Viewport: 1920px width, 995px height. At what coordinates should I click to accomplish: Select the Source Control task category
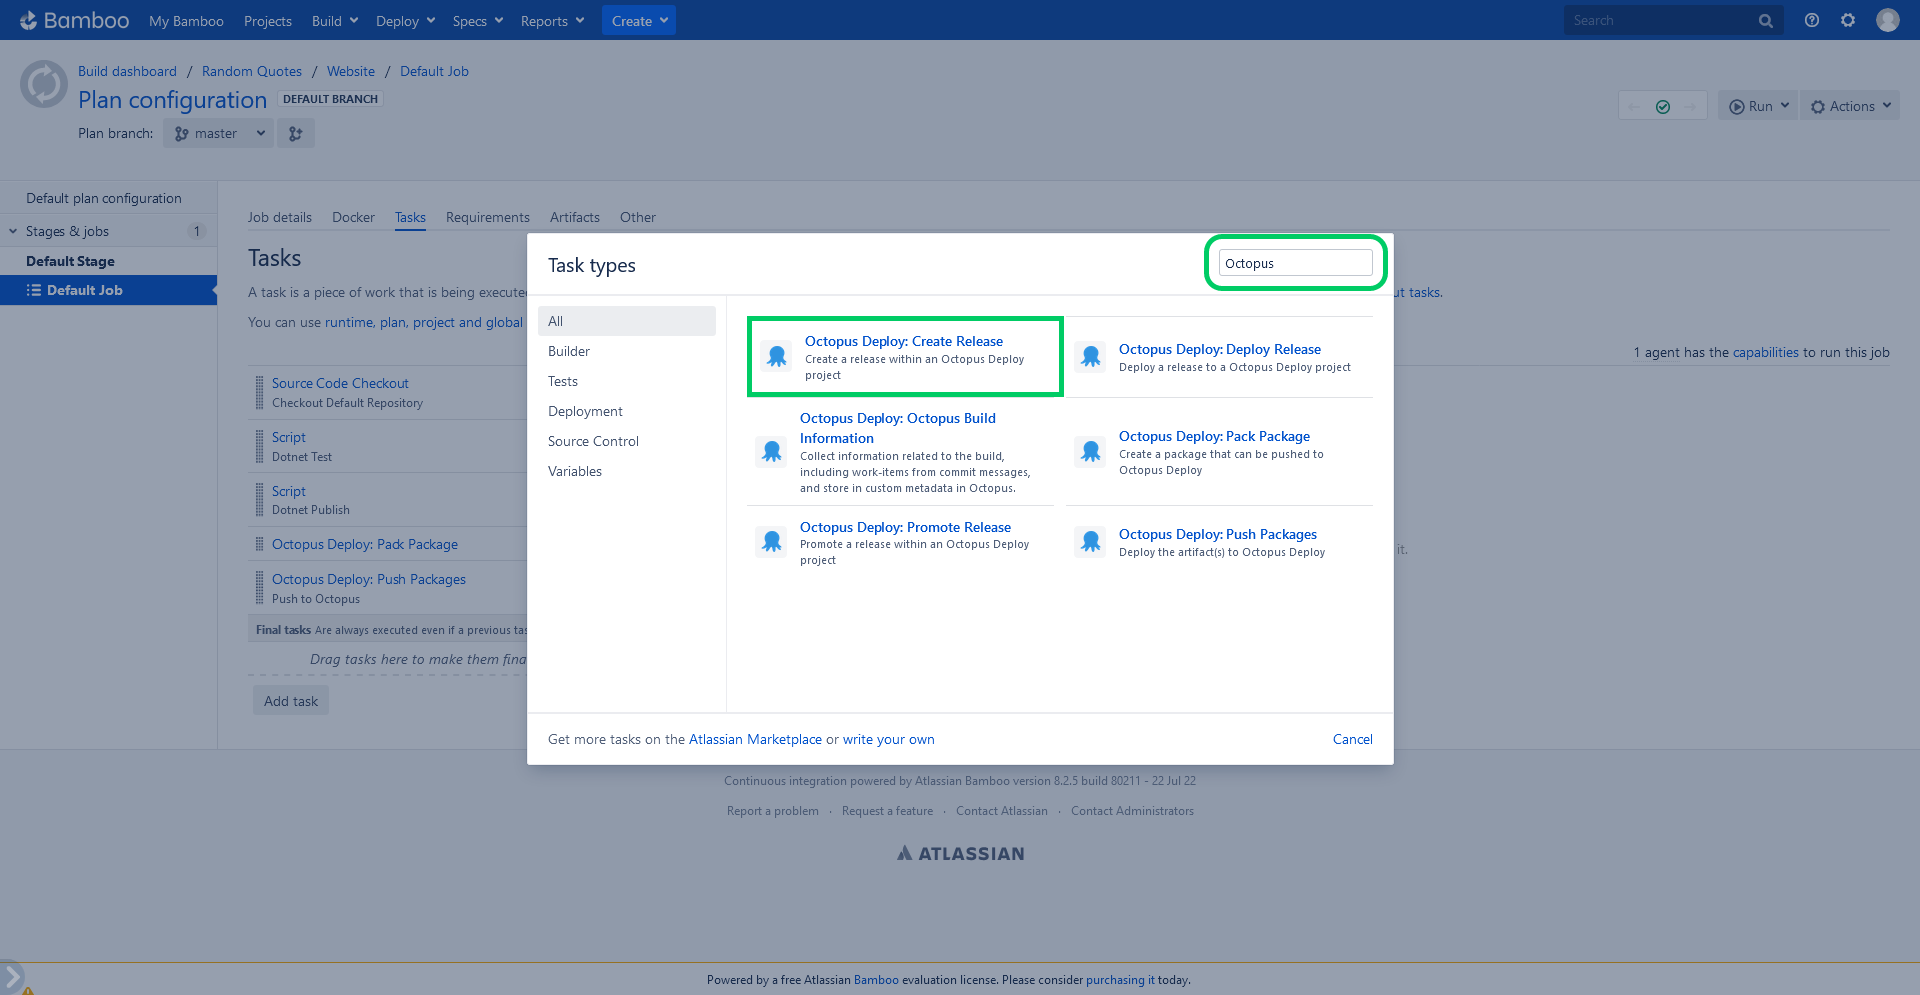point(627,441)
